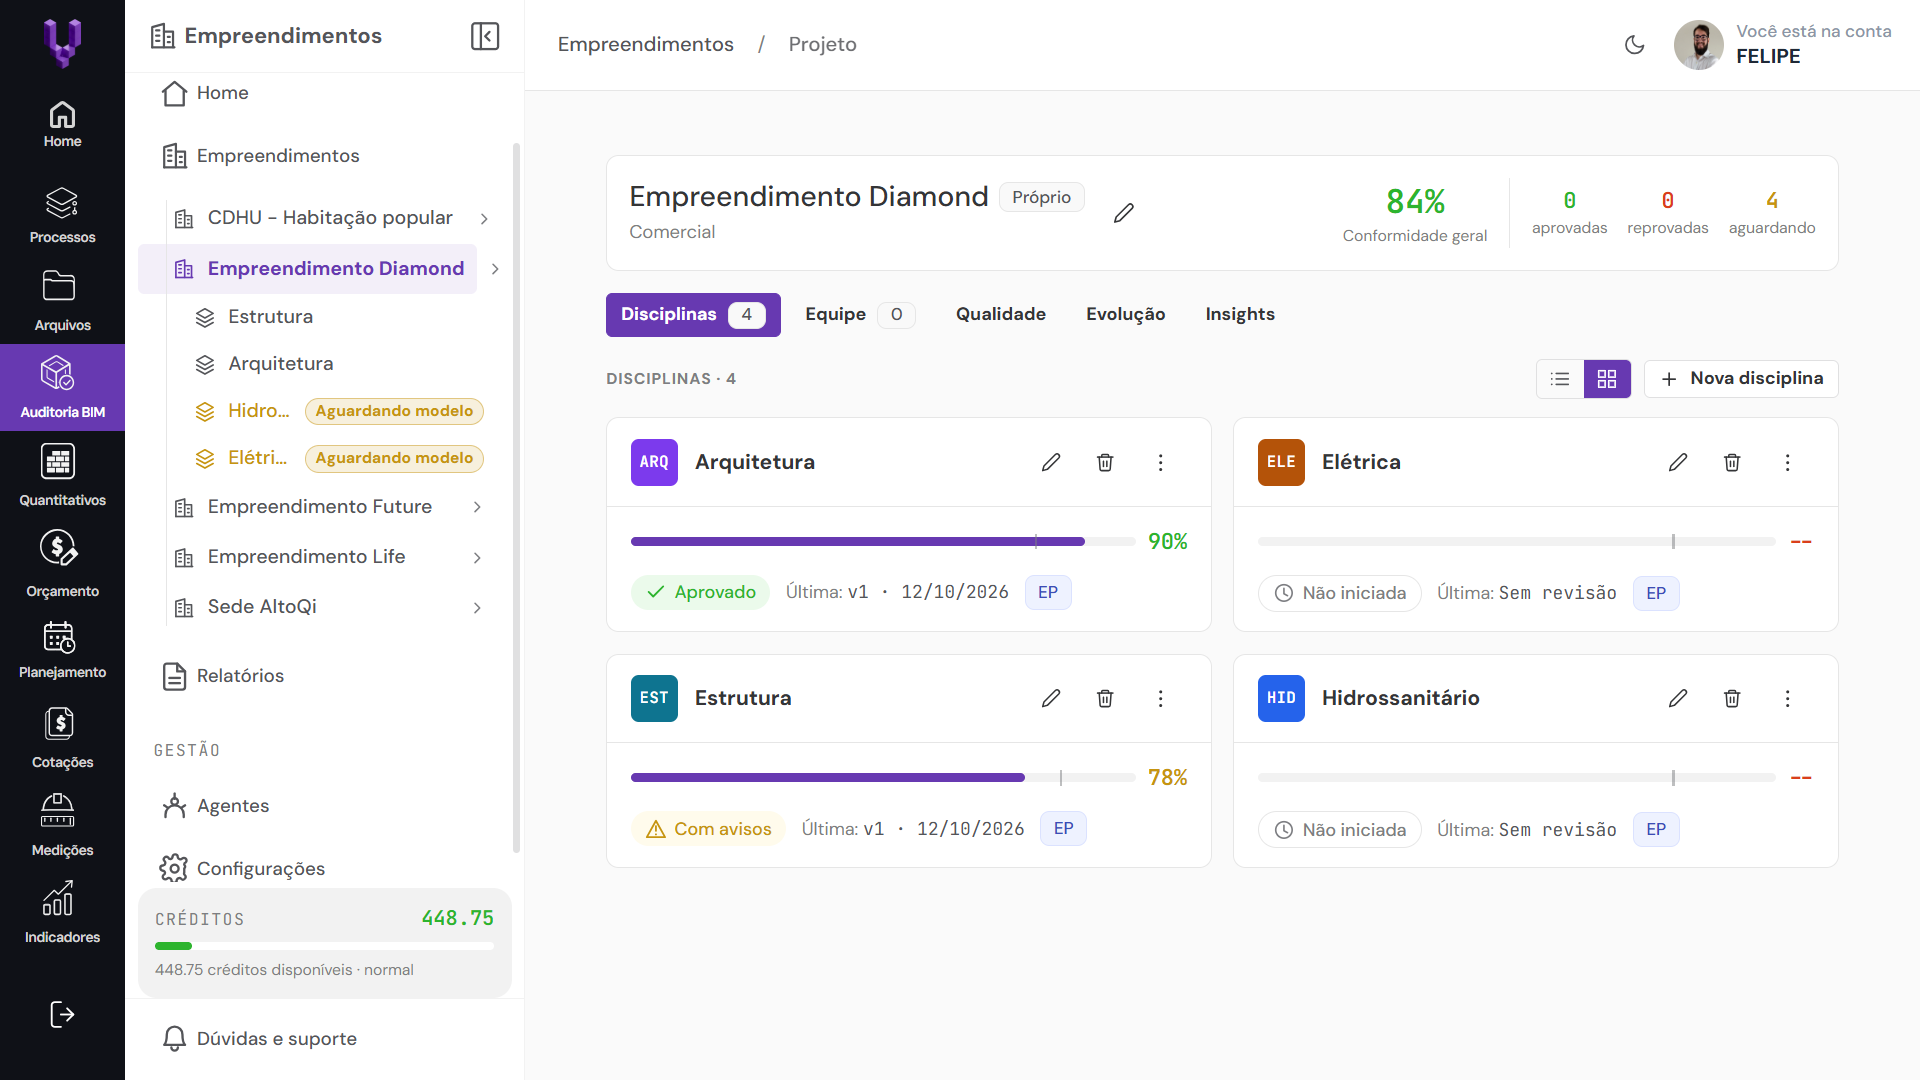Open the Indicadores module
The height and width of the screenshot is (1080, 1920).
pyautogui.click(x=62, y=912)
